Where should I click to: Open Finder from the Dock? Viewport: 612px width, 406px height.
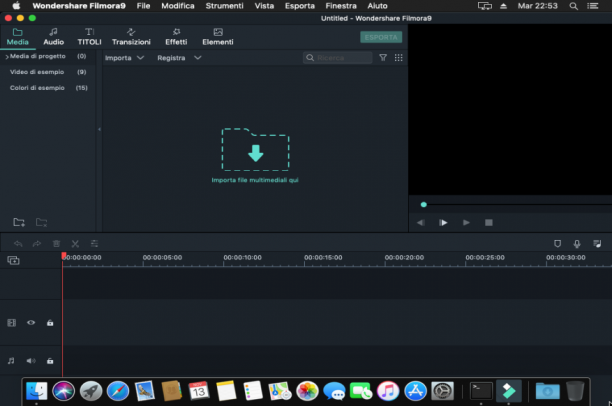[37, 391]
